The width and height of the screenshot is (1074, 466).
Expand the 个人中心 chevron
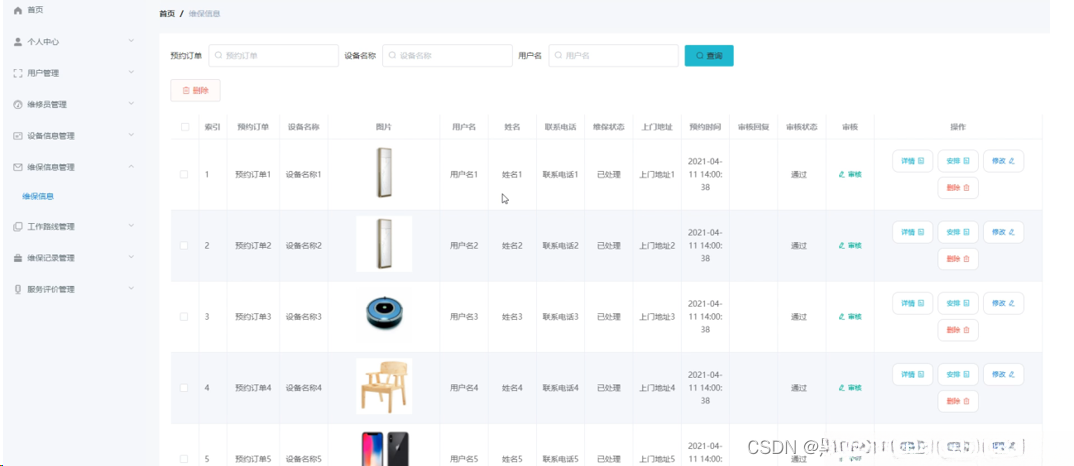(131, 41)
